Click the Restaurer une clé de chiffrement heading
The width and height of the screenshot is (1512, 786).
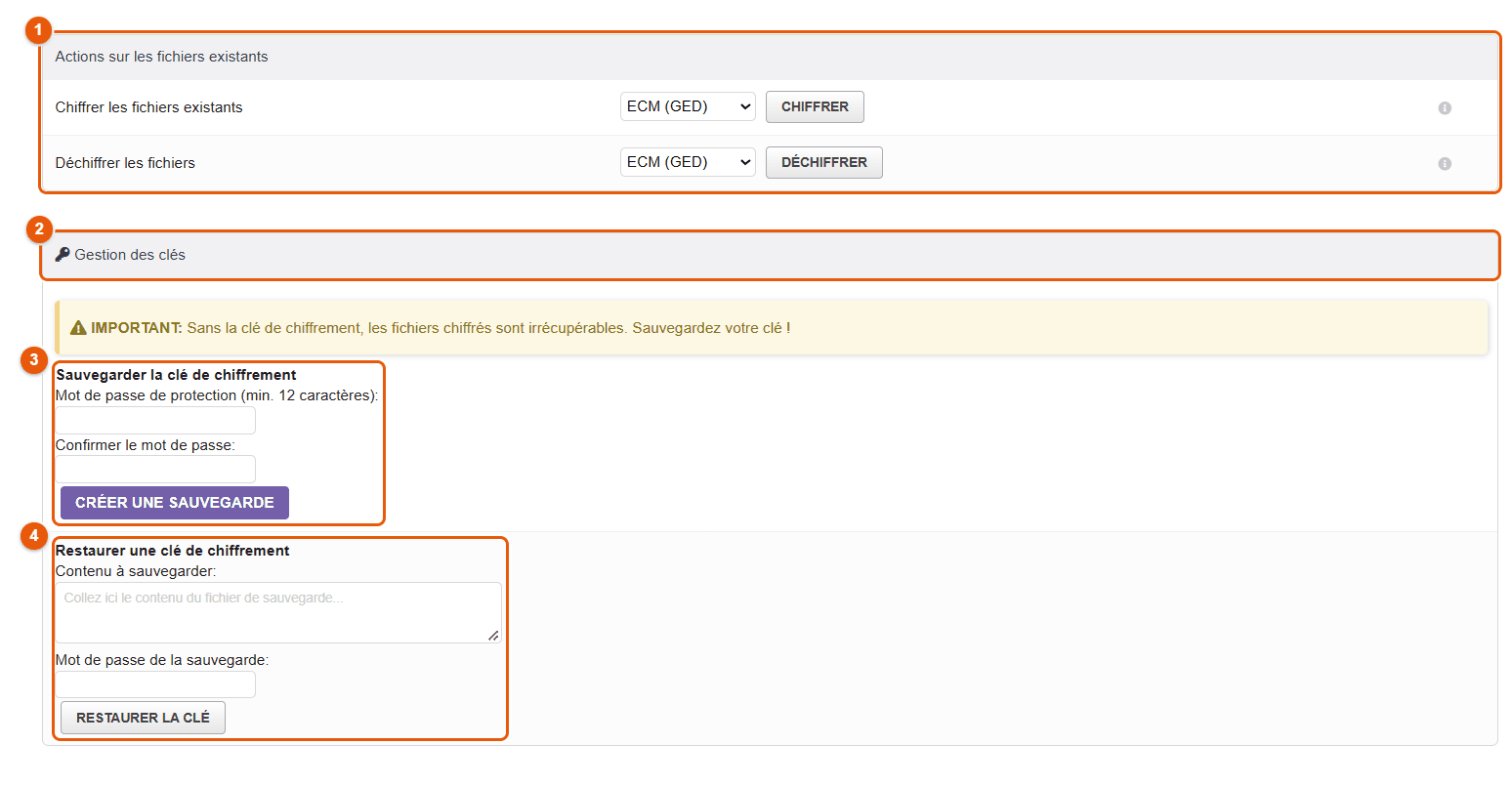point(173,550)
